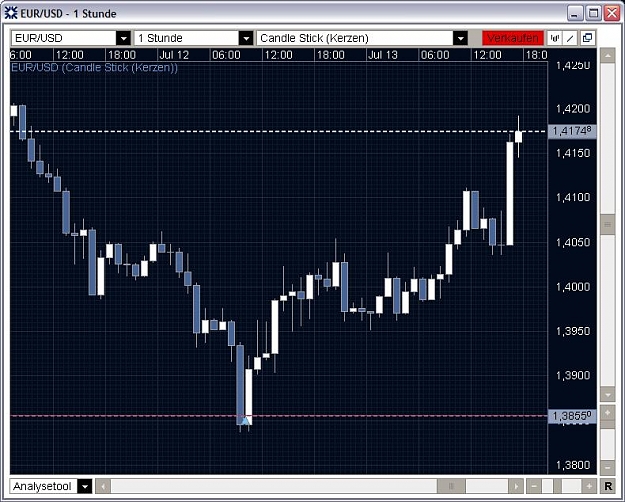Click the 1,4174 current price label
This screenshot has height=502, width=625.
(x=572, y=131)
